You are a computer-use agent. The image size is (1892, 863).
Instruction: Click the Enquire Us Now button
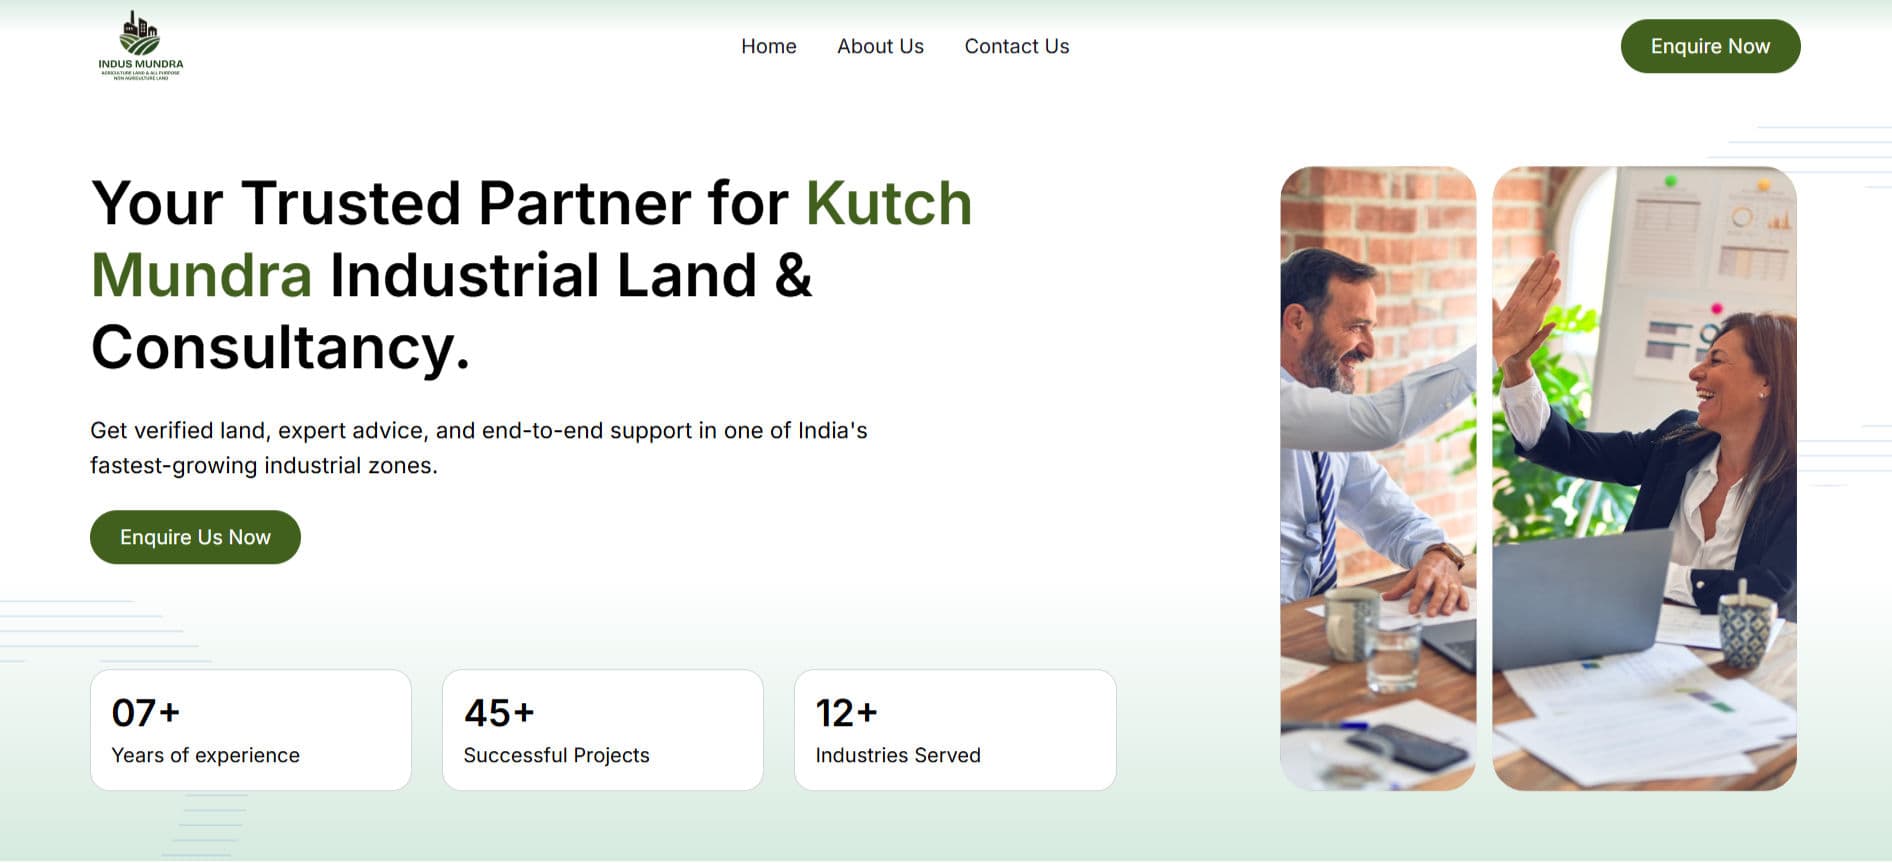(x=195, y=537)
